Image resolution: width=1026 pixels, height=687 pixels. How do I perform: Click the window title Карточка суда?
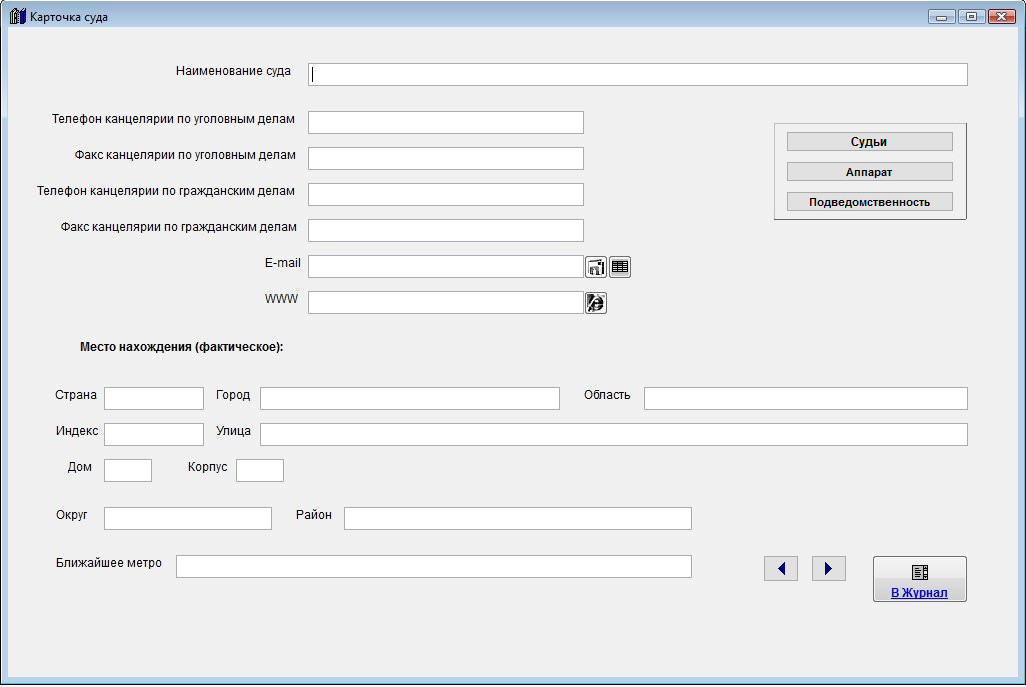pos(69,17)
